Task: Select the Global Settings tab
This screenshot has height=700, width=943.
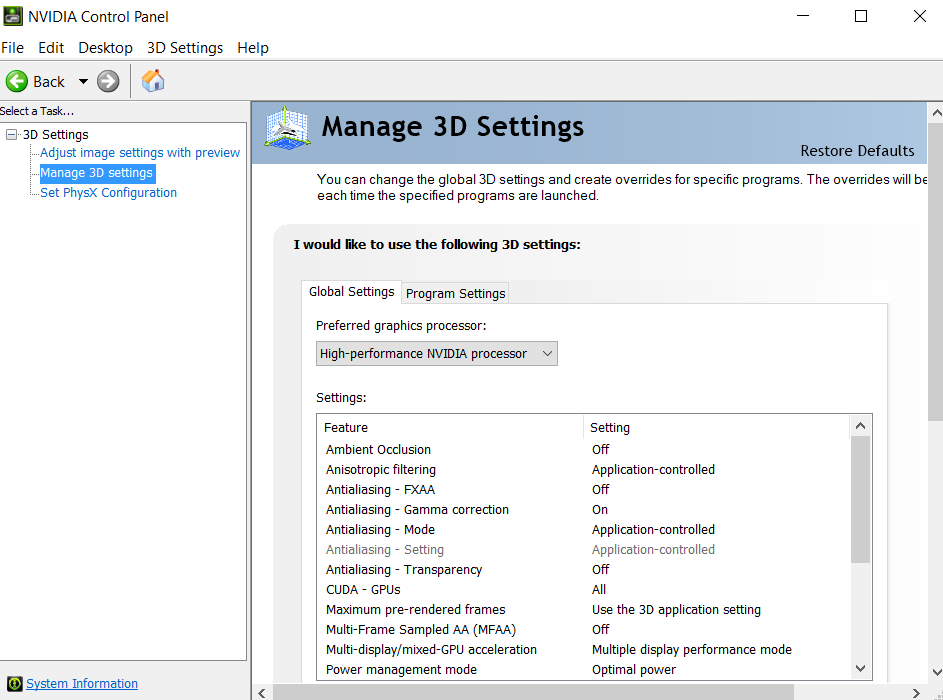Action: [352, 292]
